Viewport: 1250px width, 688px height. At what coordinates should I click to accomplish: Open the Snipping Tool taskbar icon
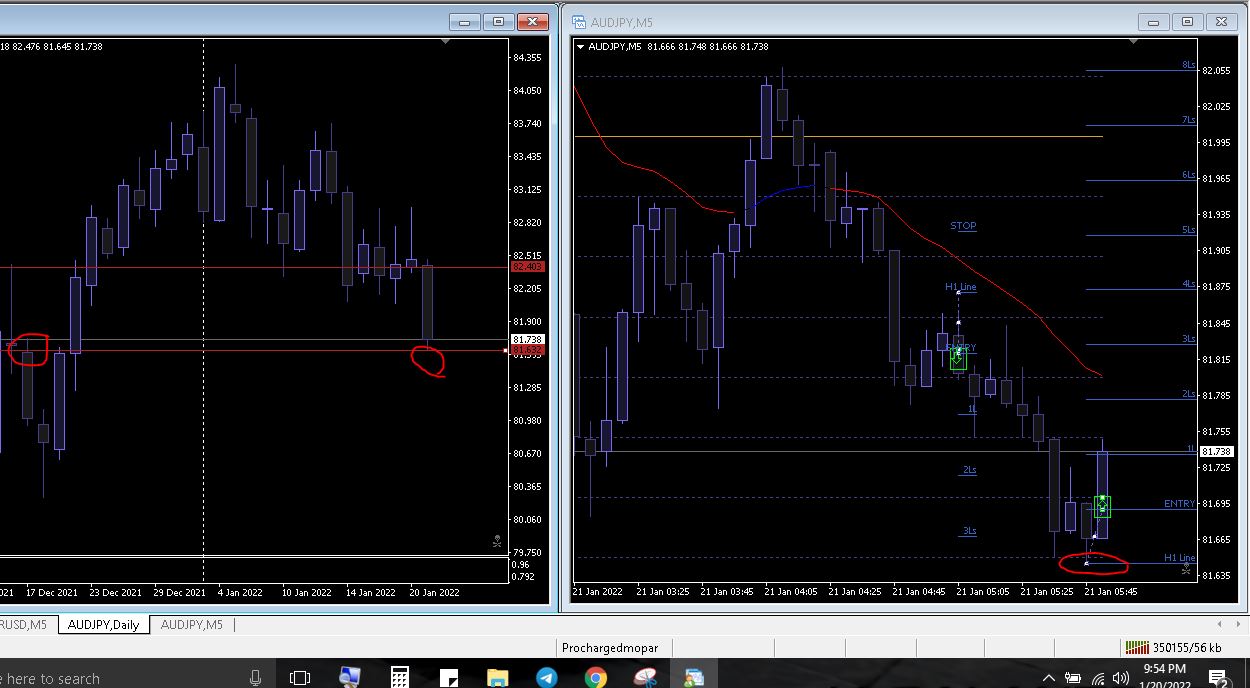pyautogui.click(x=644, y=677)
